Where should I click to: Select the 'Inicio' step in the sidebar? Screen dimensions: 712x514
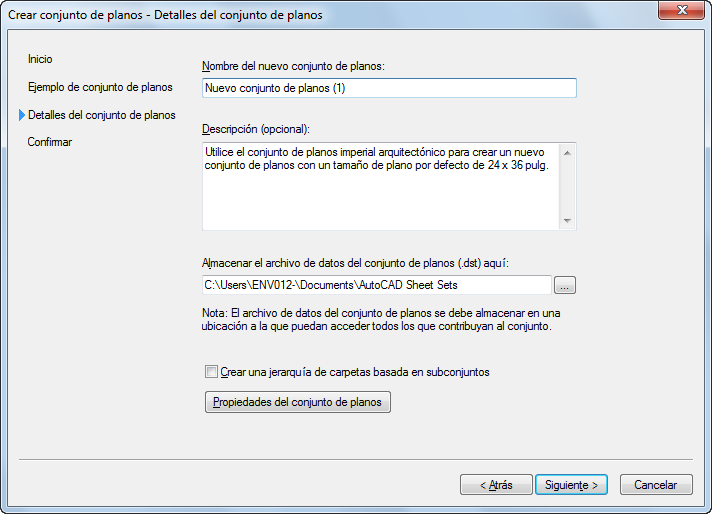click(40, 60)
